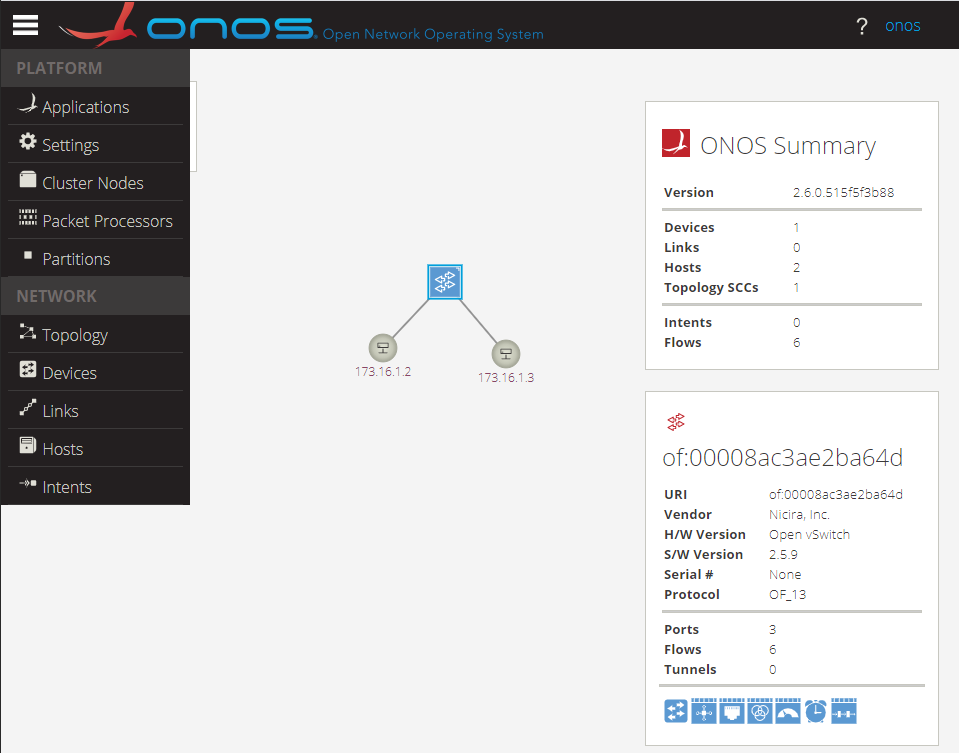Click host label 173.16.1.3
Viewport: 959px width, 753px height.
click(x=506, y=378)
